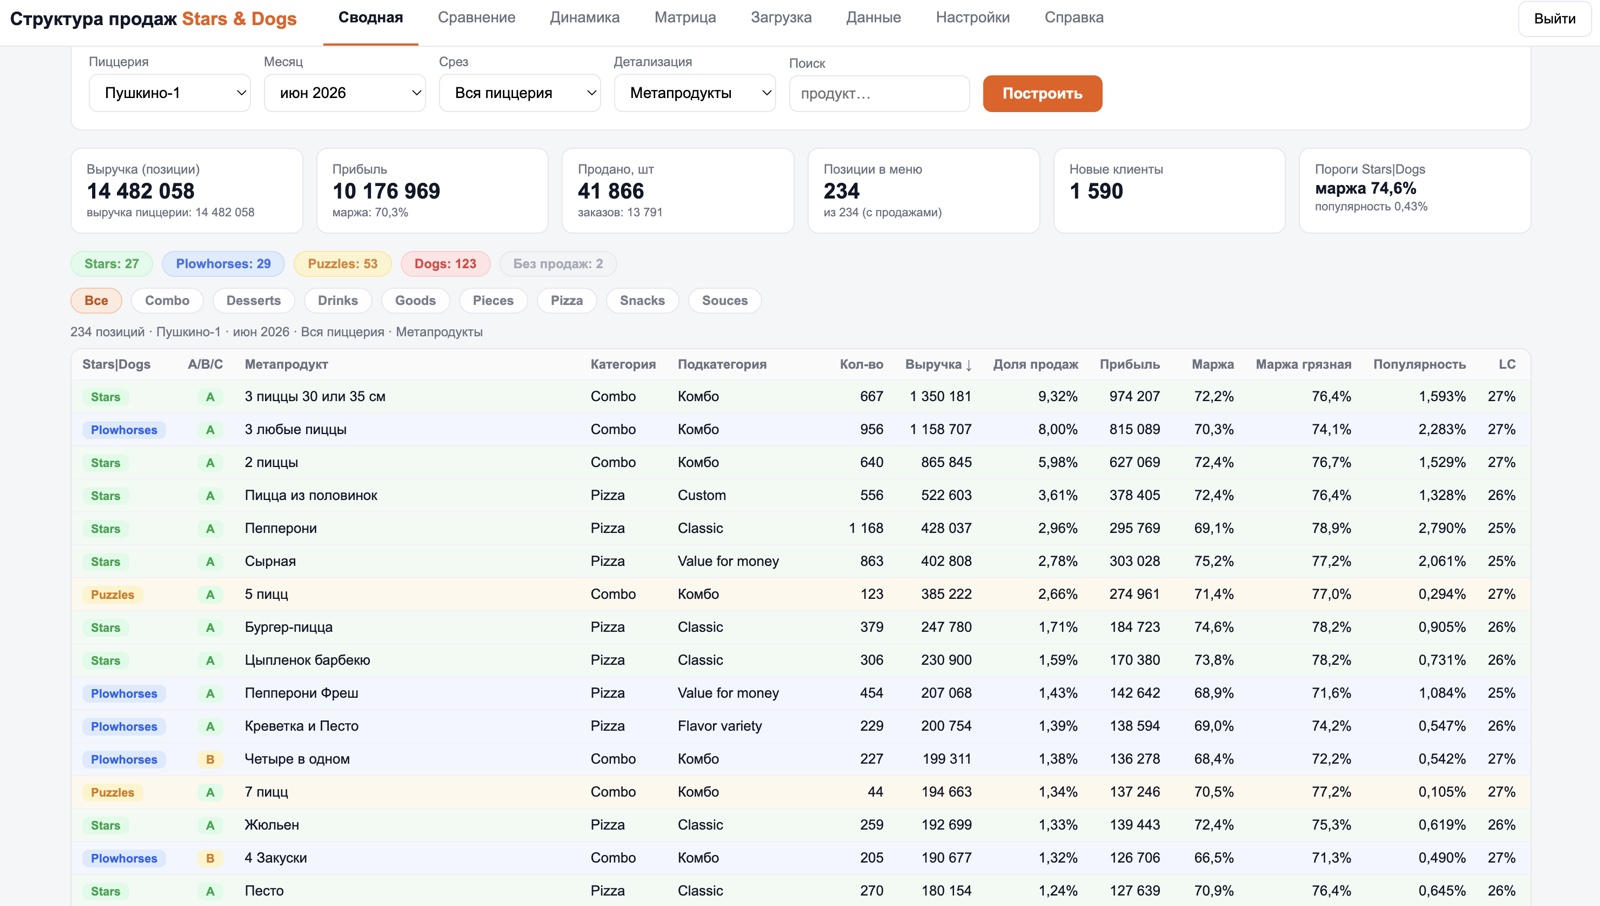This screenshot has width=1600, height=906.
Task: Toggle the Dogs: 123 filter chip
Action: [445, 264]
